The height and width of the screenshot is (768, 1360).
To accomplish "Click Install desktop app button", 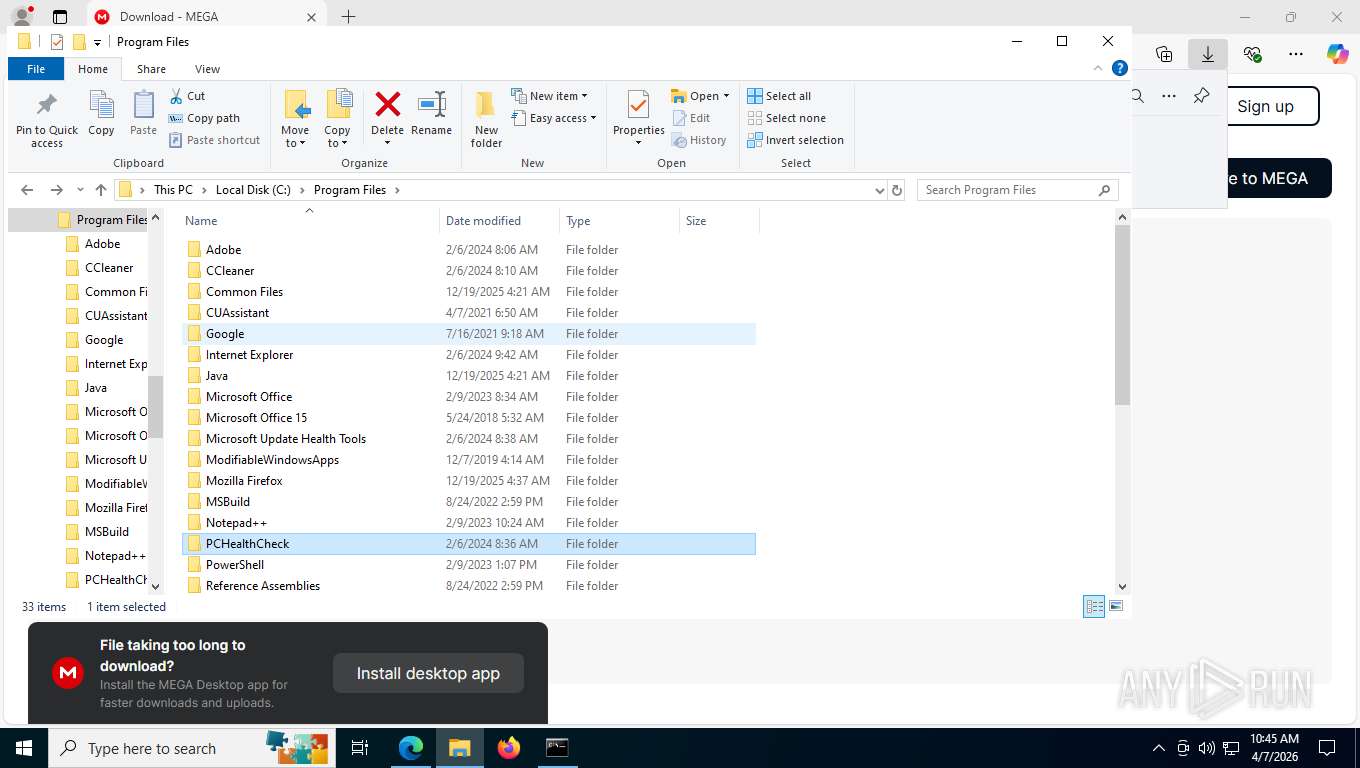I will point(428,673).
